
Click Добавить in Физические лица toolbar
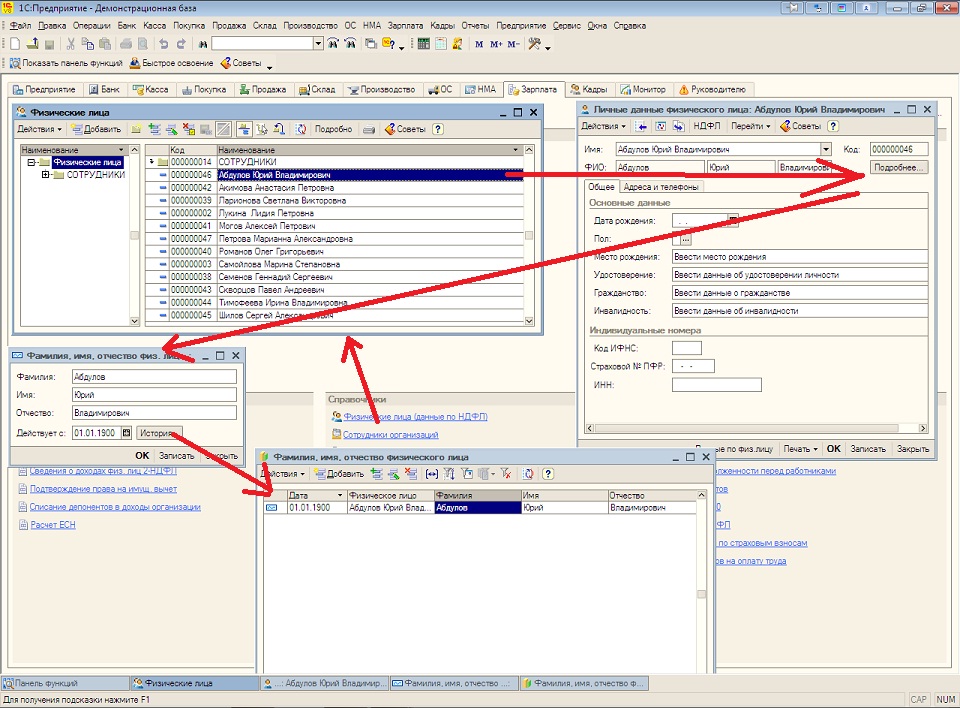[96, 129]
